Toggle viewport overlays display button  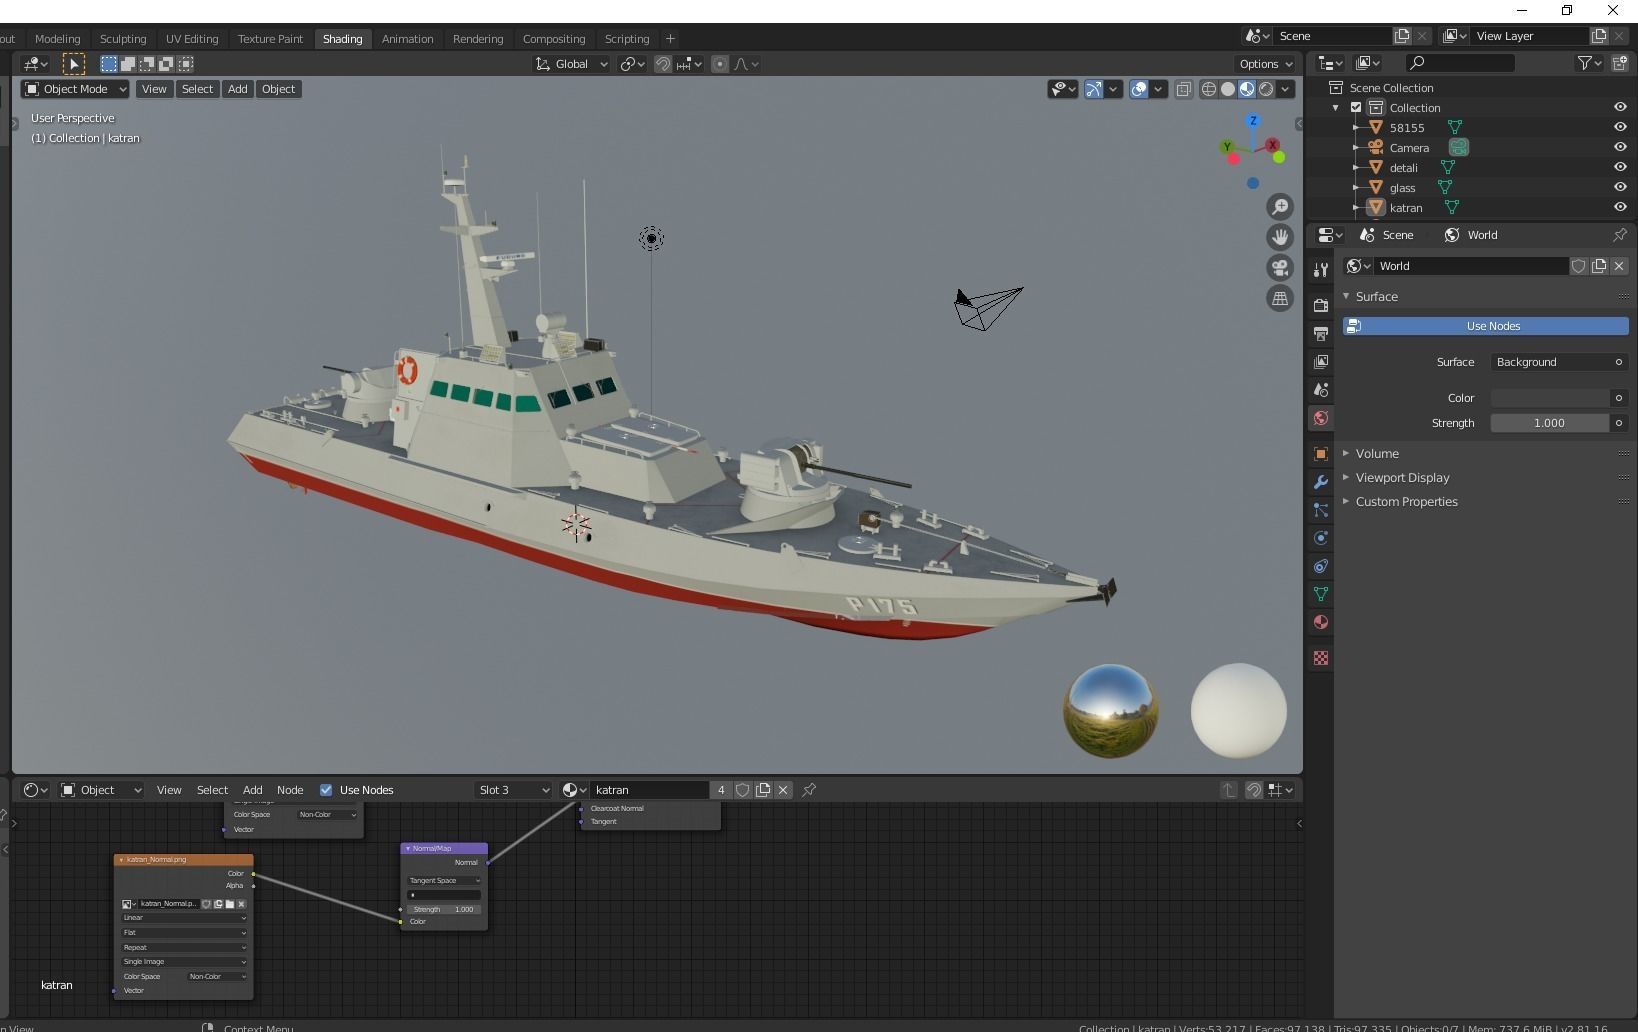tap(1139, 89)
